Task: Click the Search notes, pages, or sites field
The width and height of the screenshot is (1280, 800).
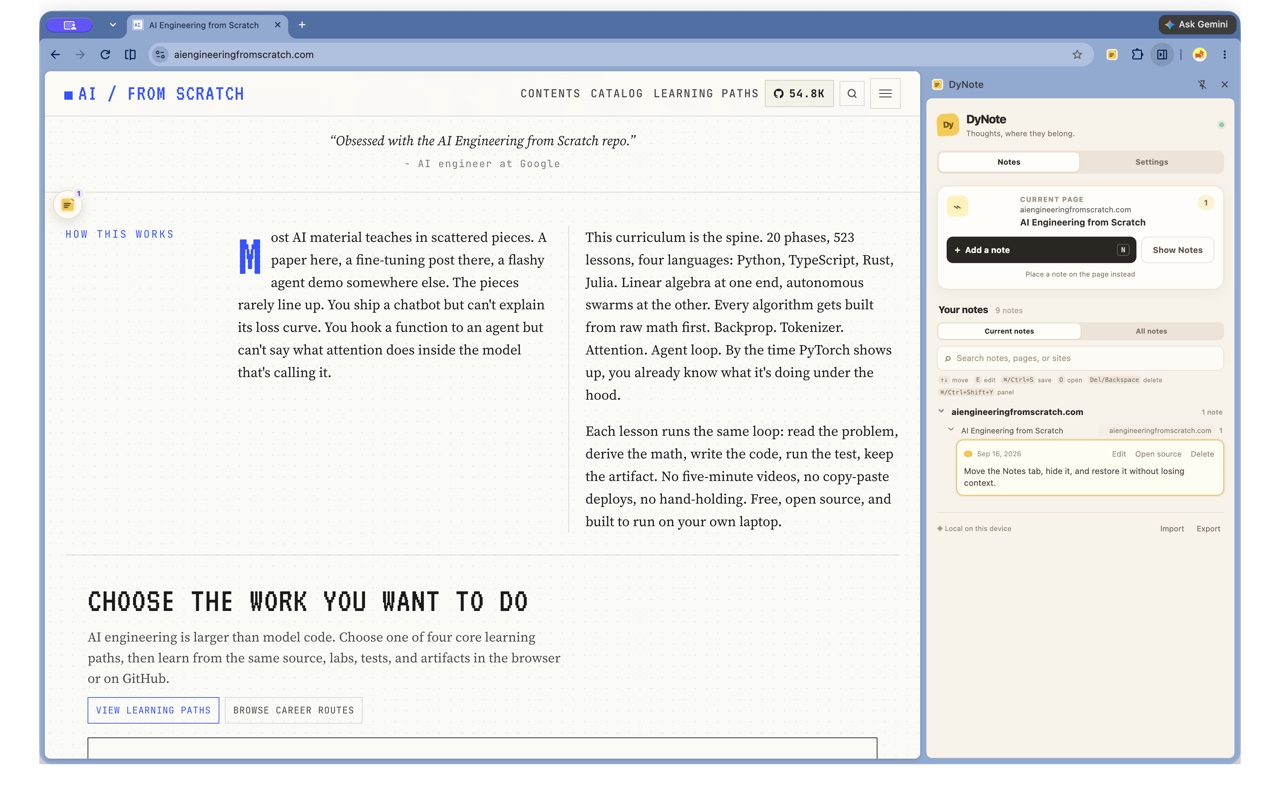Action: point(1080,358)
